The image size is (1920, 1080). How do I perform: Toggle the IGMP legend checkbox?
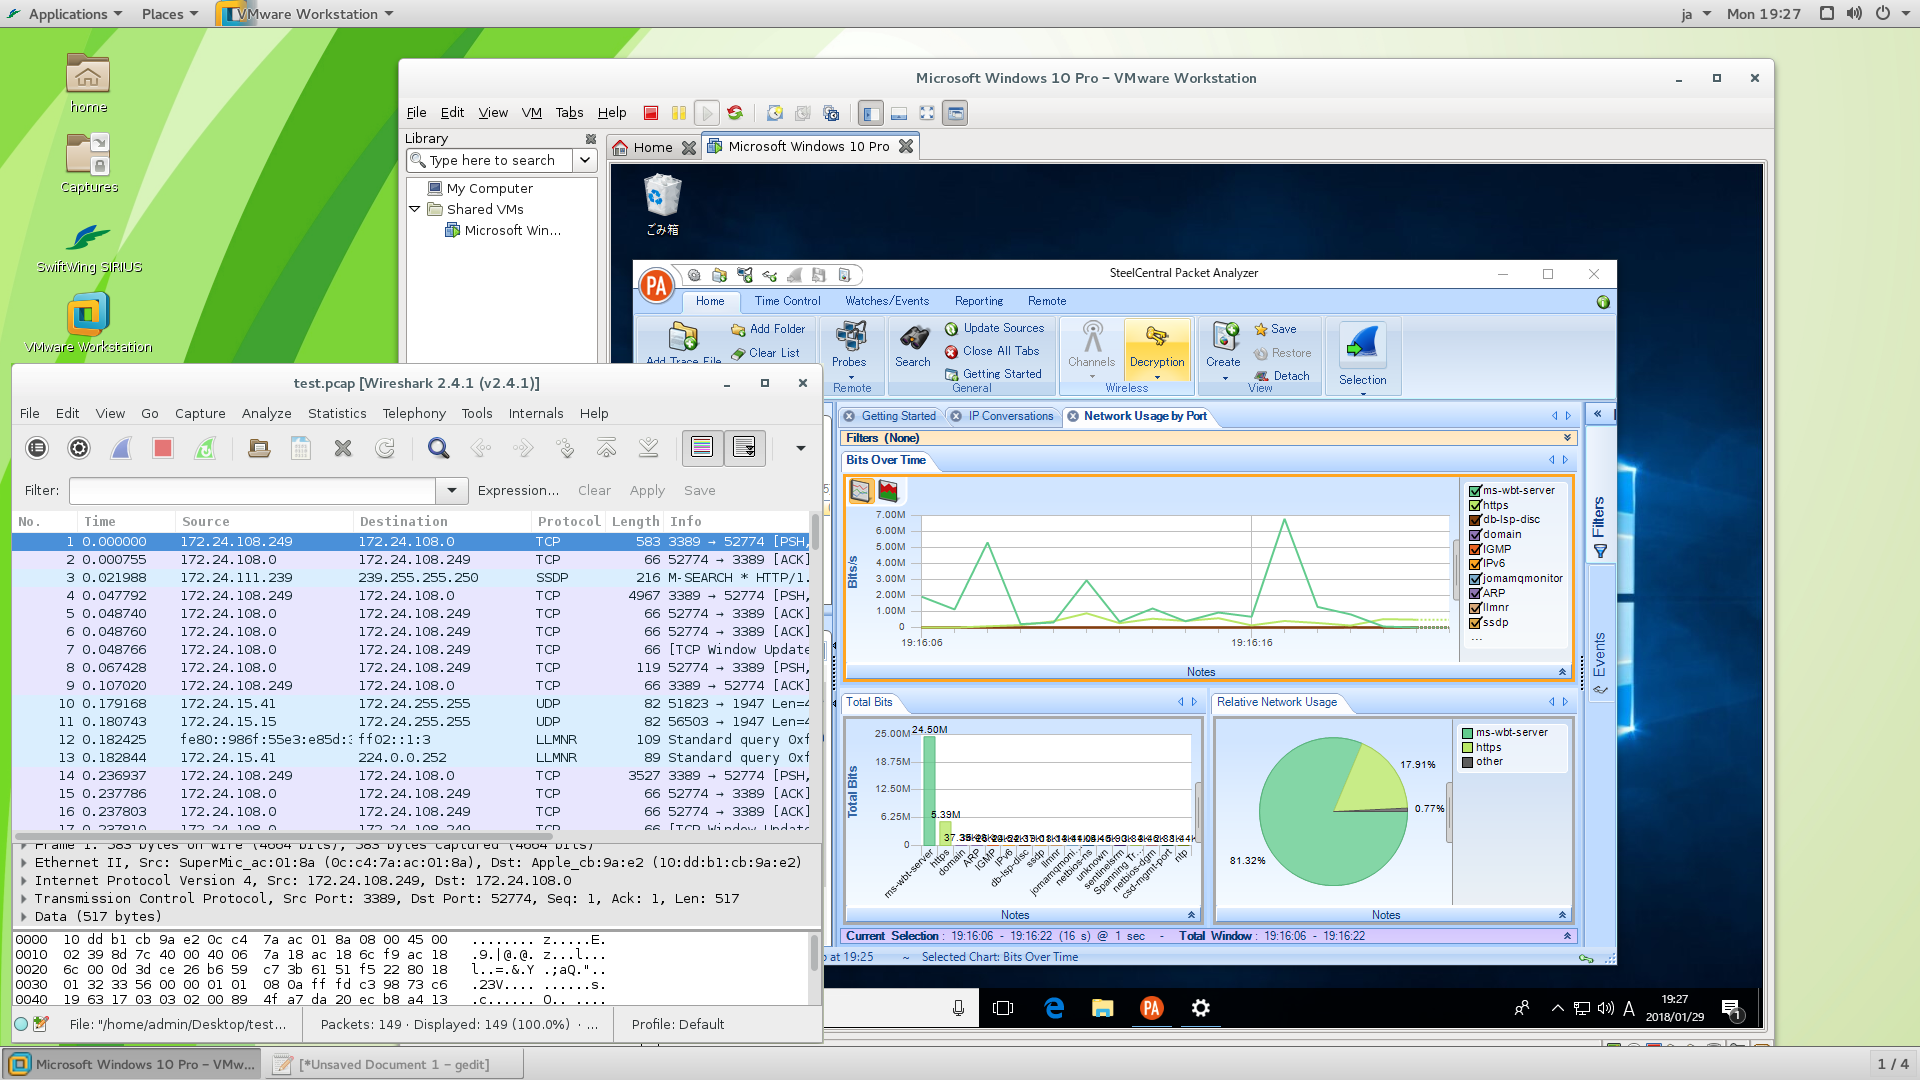(1474, 549)
